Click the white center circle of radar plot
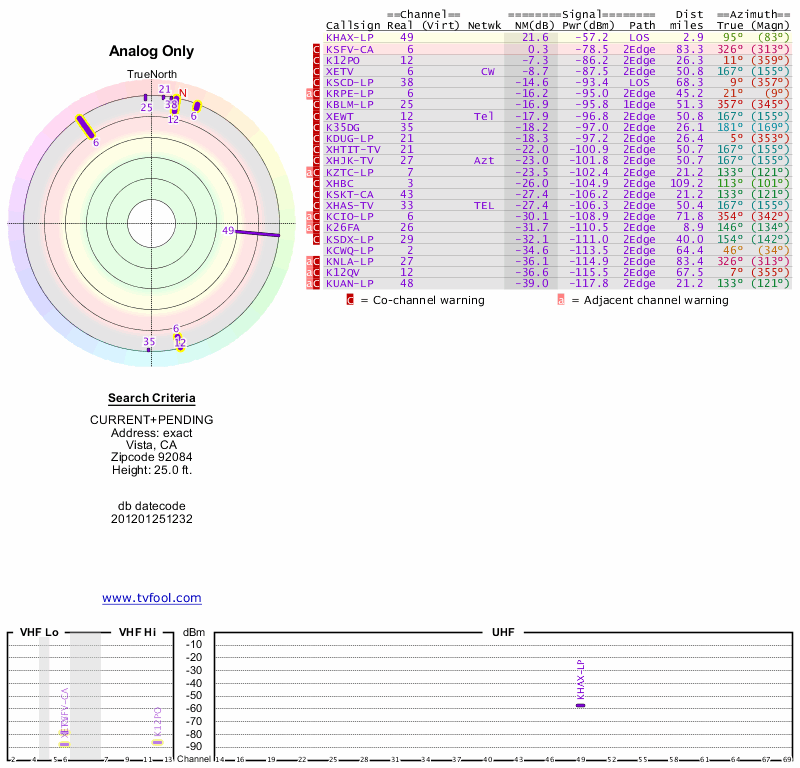800x768 pixels. pyautogui.click(x=151, y=223)
